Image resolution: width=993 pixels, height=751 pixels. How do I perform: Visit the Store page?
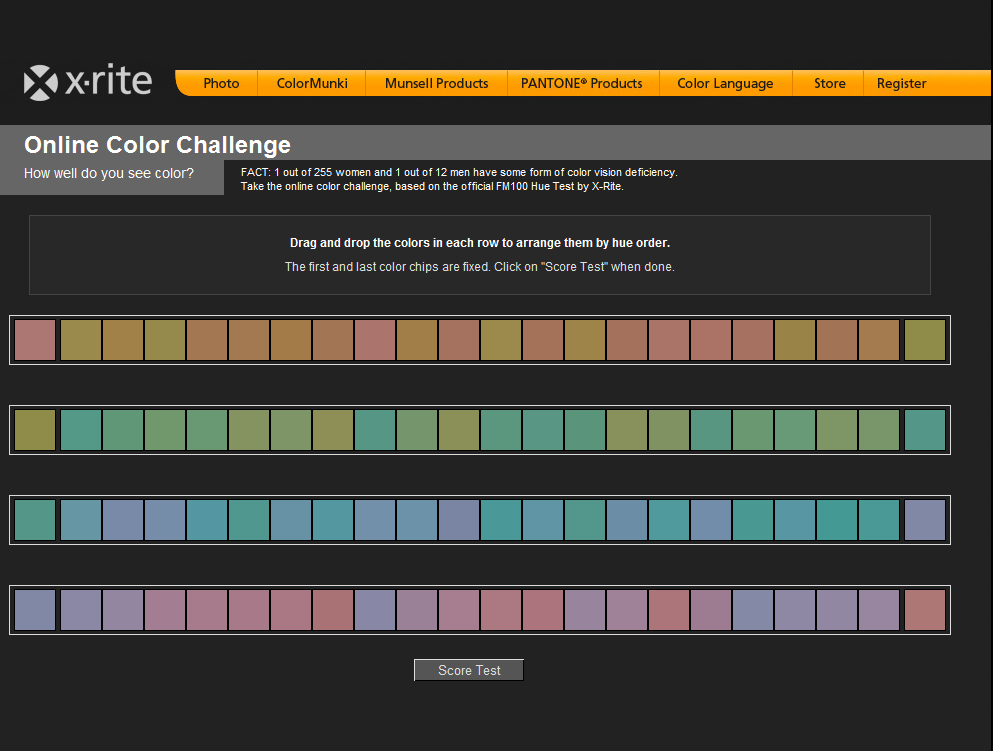point(829,83)
